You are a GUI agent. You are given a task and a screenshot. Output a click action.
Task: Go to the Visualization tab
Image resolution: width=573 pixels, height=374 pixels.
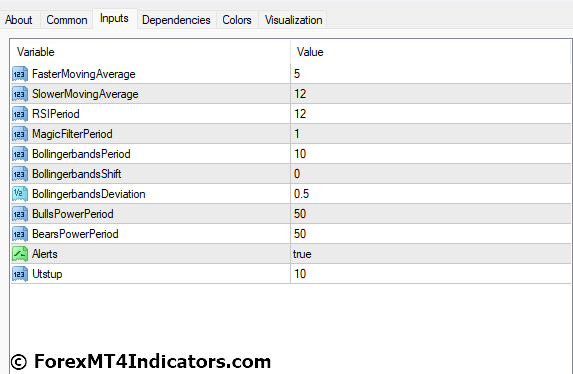293,20
